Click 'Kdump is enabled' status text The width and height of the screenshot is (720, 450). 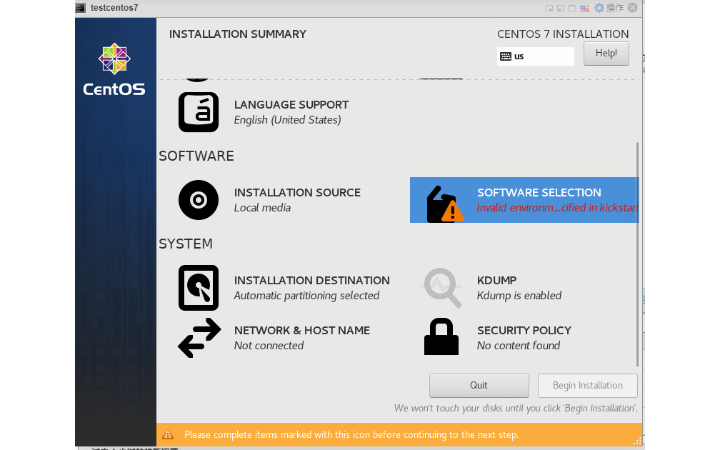tap(519, 295)
